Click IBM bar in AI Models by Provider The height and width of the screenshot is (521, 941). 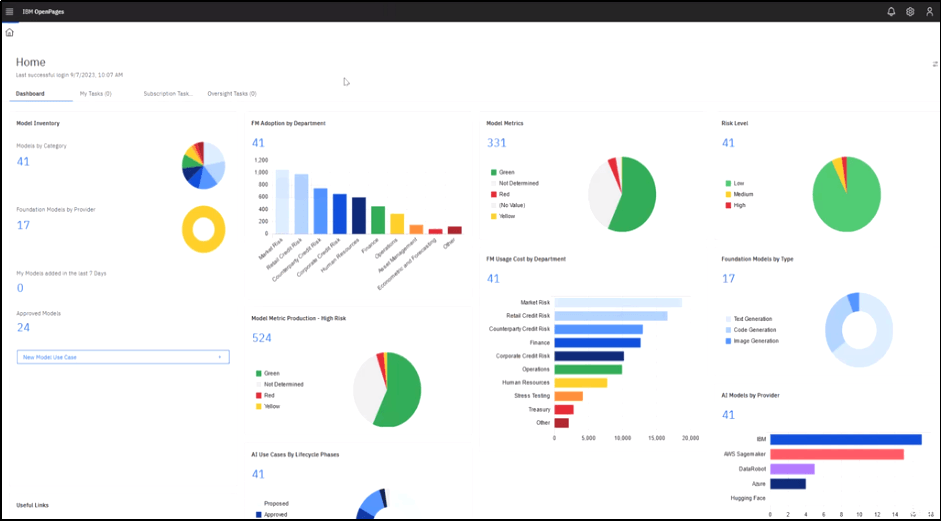[846, 439]
